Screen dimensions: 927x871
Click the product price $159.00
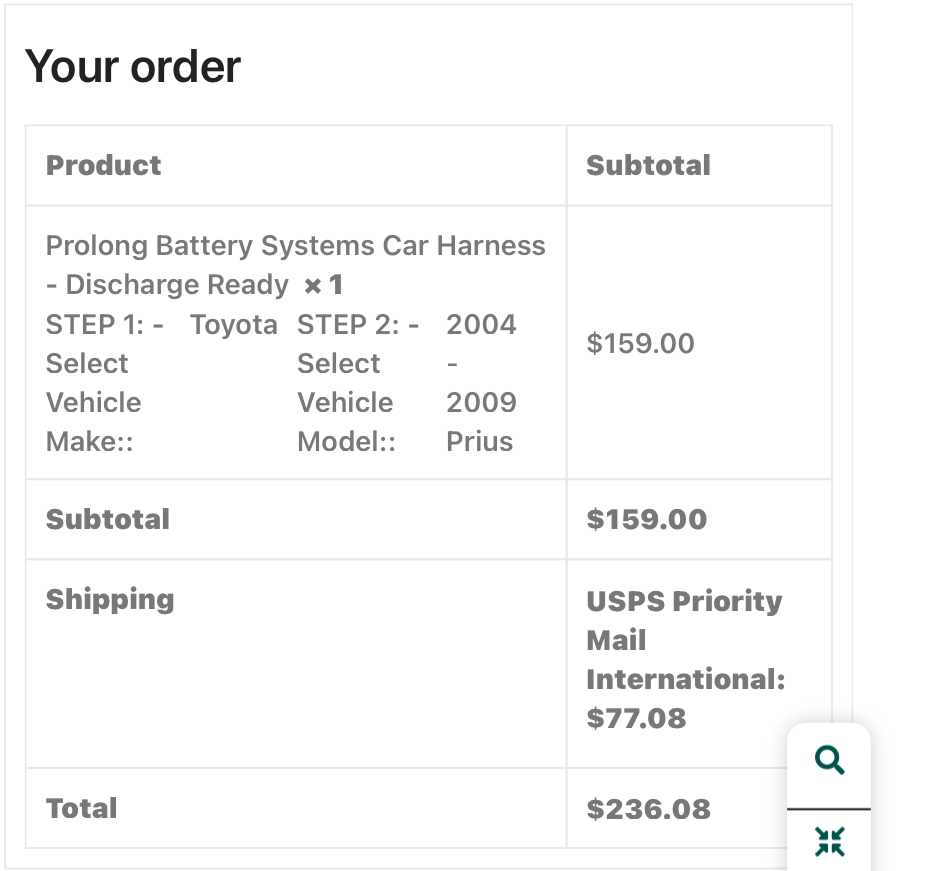(x=640, y=343)
